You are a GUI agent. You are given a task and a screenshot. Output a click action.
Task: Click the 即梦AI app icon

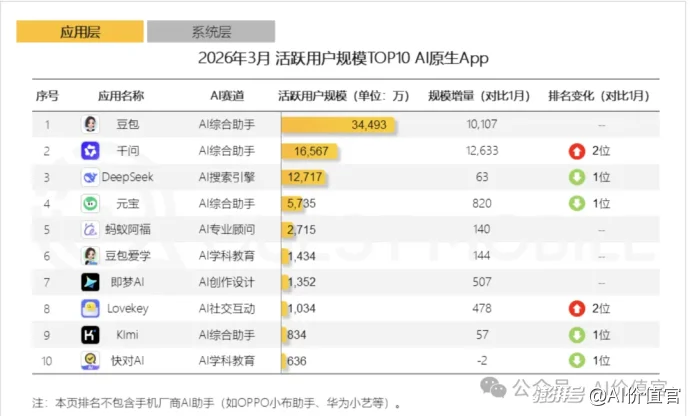coord(90,282)
